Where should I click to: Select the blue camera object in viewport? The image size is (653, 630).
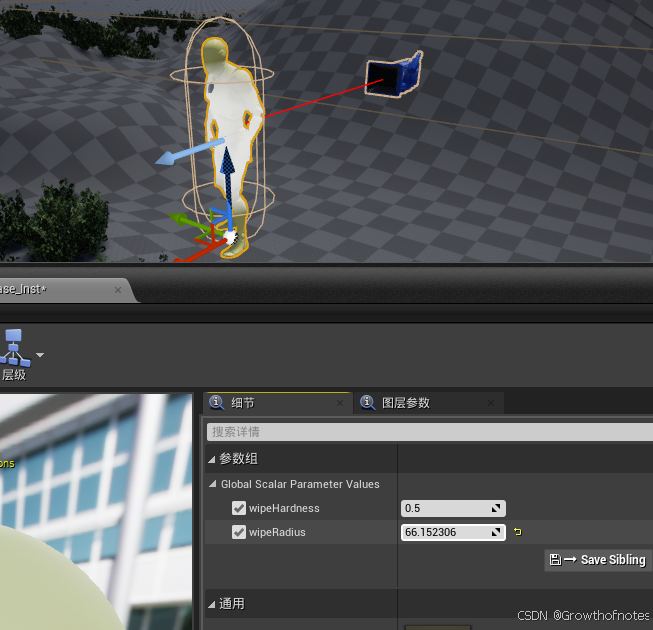tap(394, 75)
